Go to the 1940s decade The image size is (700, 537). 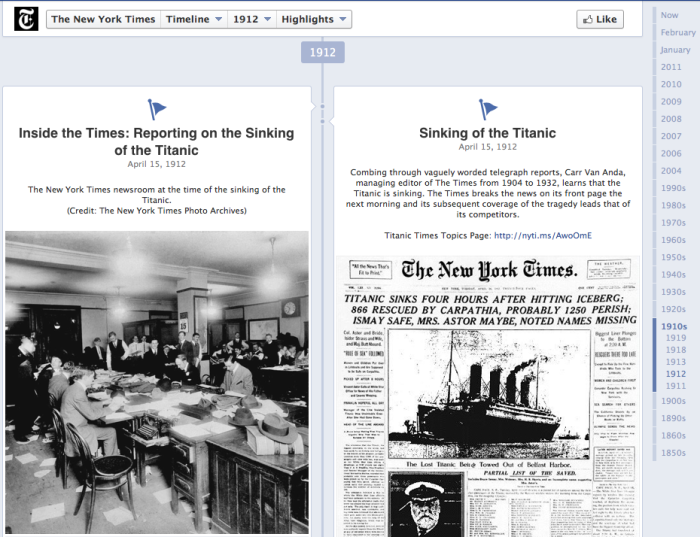673,275
